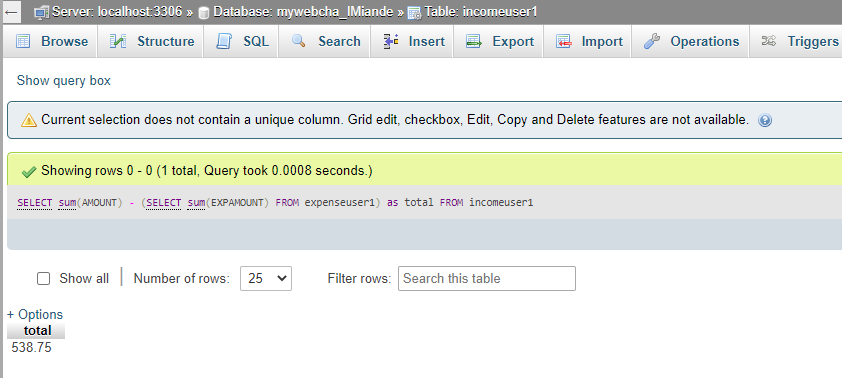Image resolution: width=842 pixels, height=378 pixels.
Task: Click the back arrow collapse icon
Action: point(11,12)
